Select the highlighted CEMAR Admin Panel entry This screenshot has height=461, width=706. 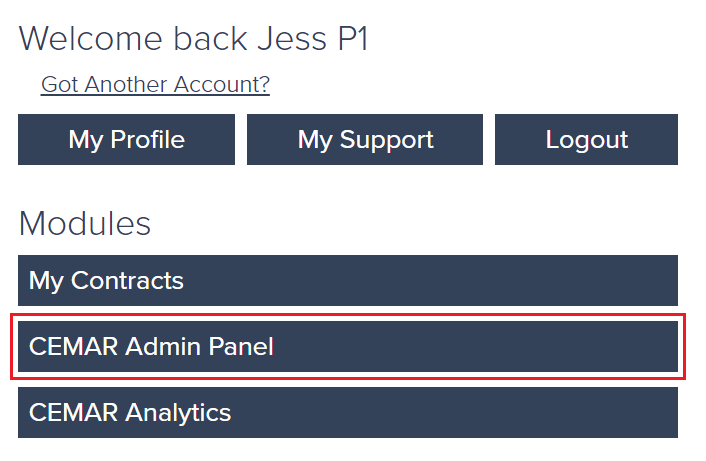point(347,346)
